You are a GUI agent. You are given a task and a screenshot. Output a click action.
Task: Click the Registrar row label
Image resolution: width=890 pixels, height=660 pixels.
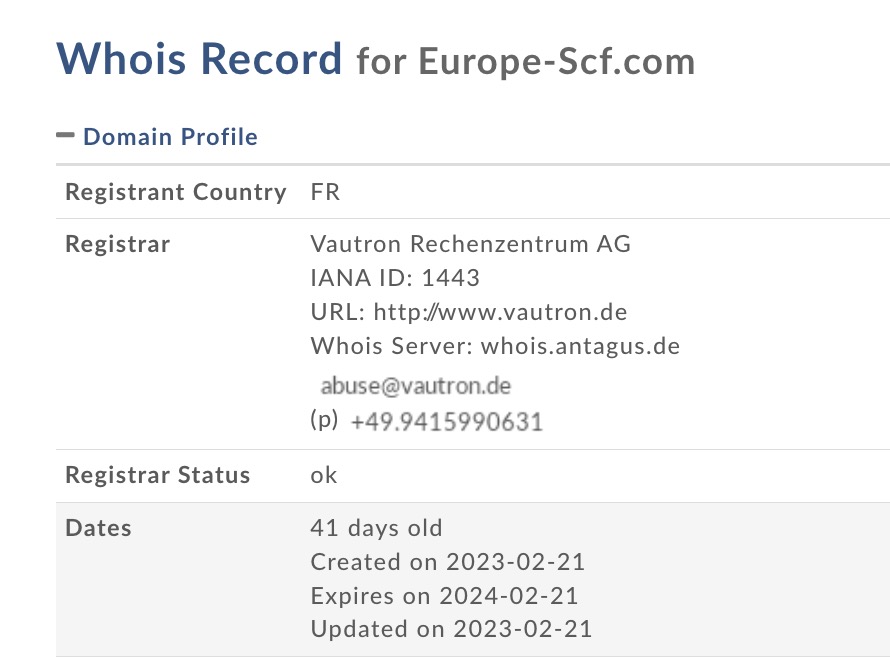tap(117, 244)
